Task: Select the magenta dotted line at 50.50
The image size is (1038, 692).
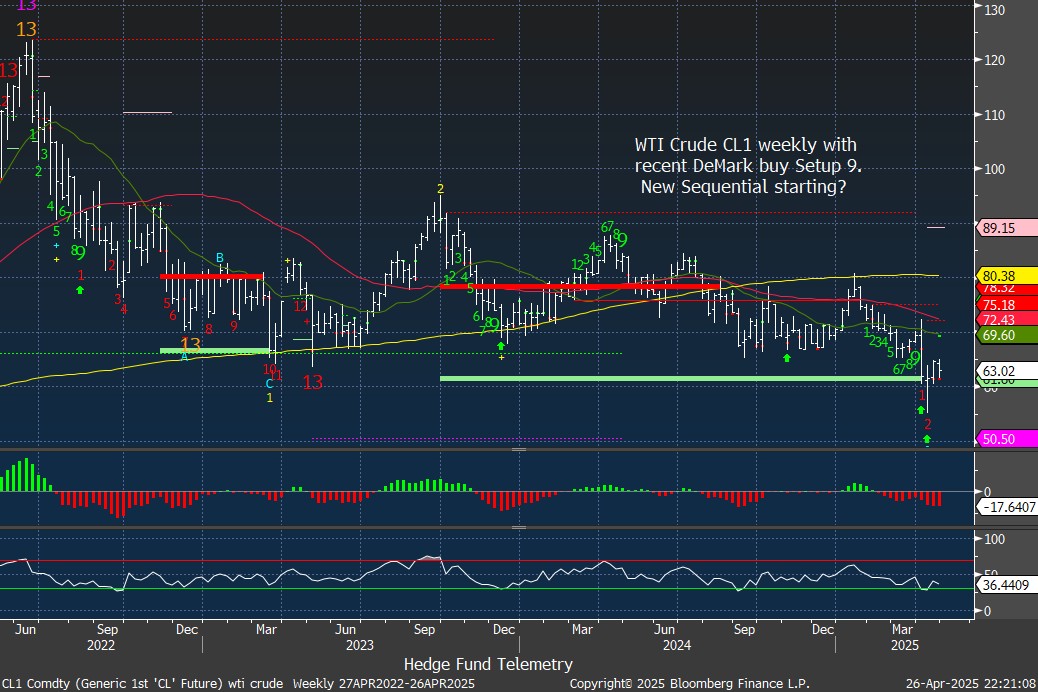Action: (467, 438)
